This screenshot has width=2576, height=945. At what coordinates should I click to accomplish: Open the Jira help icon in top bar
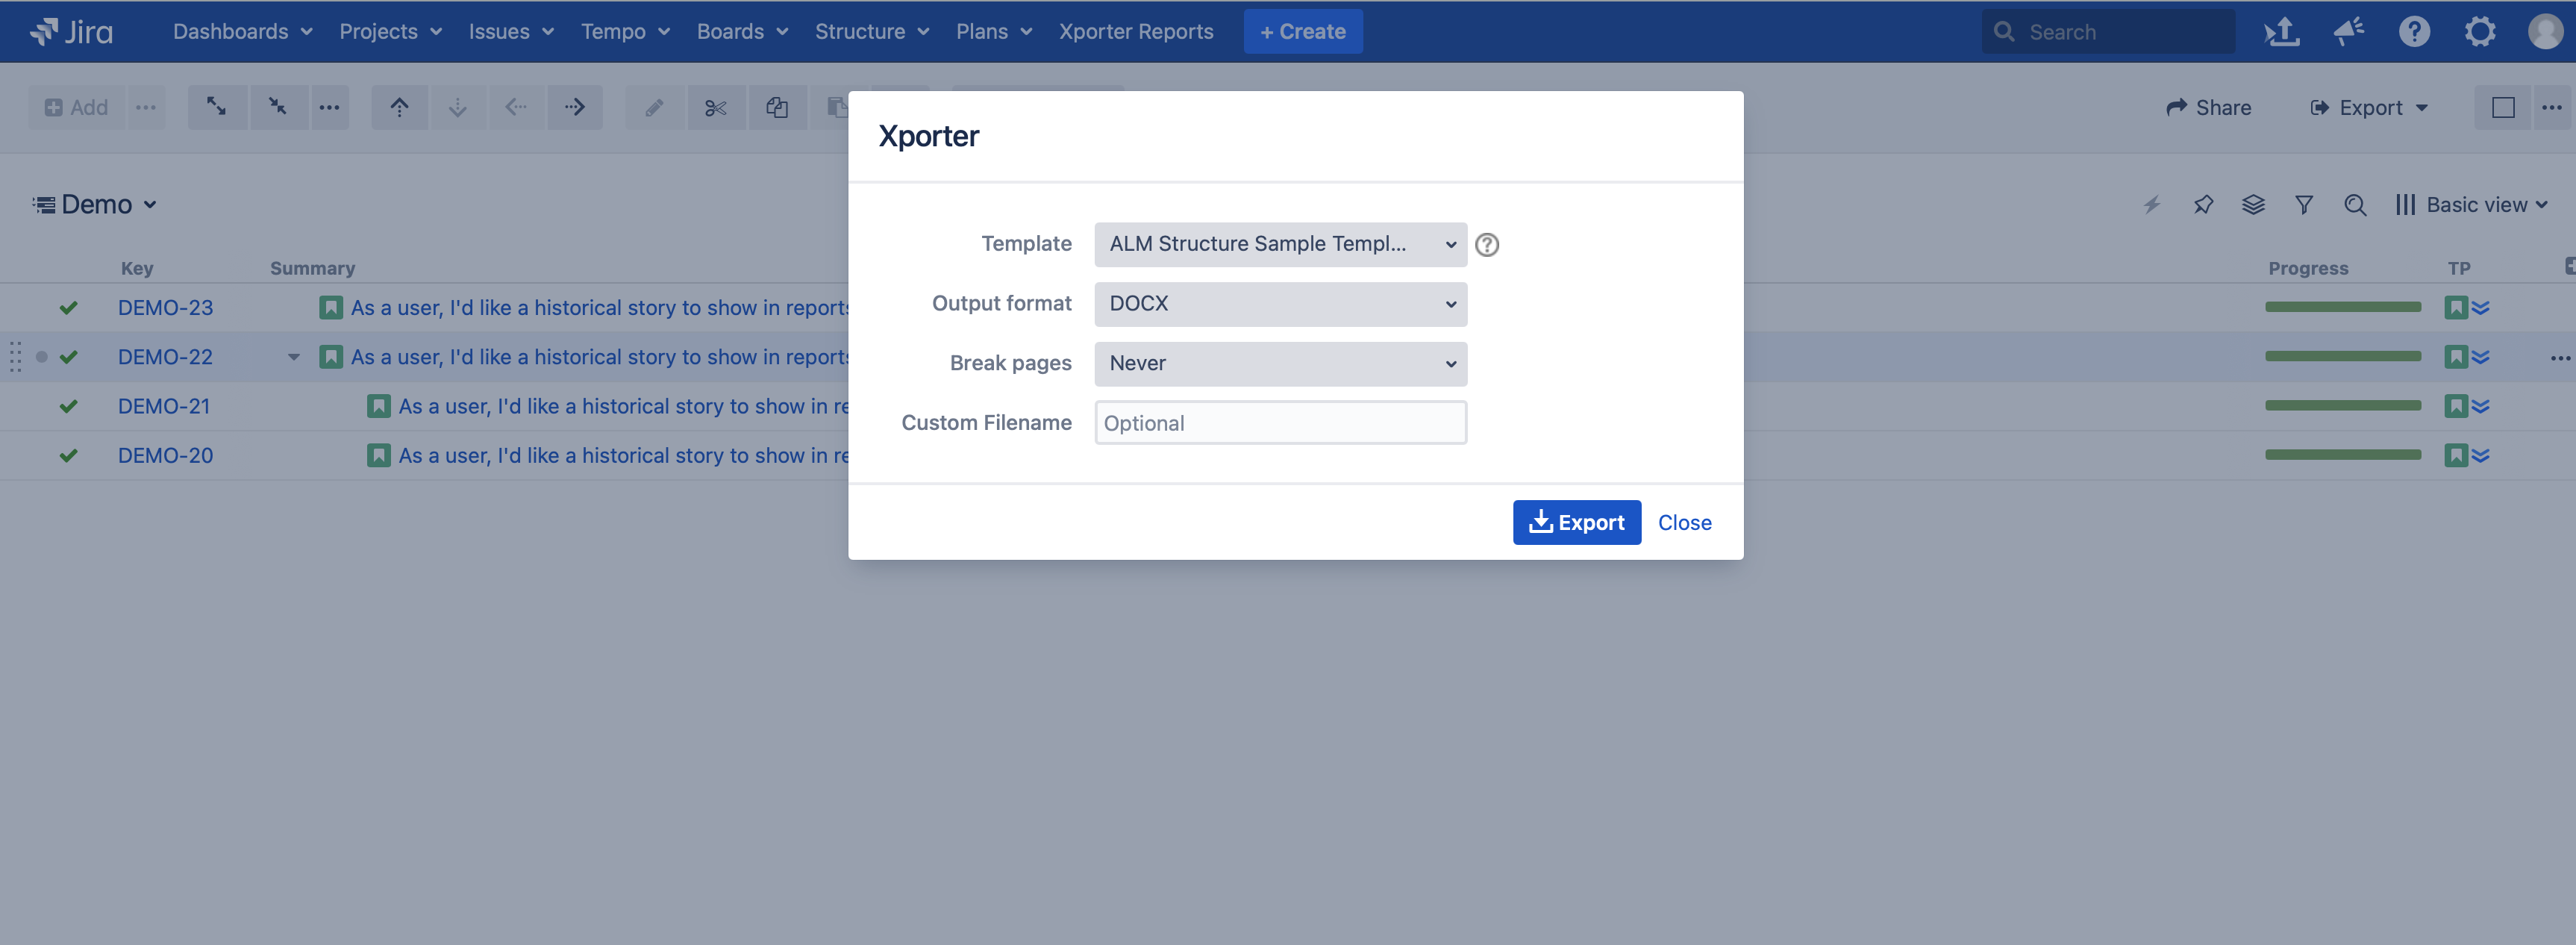coord(2413,32)
